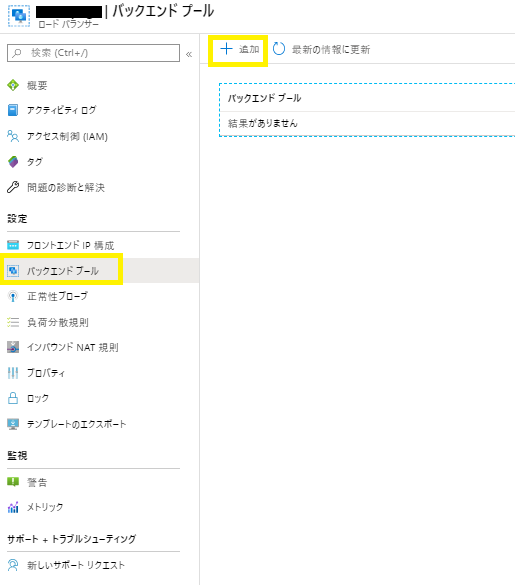
Task: Click the 結果がありません empty message
Action: click(263, 123)
